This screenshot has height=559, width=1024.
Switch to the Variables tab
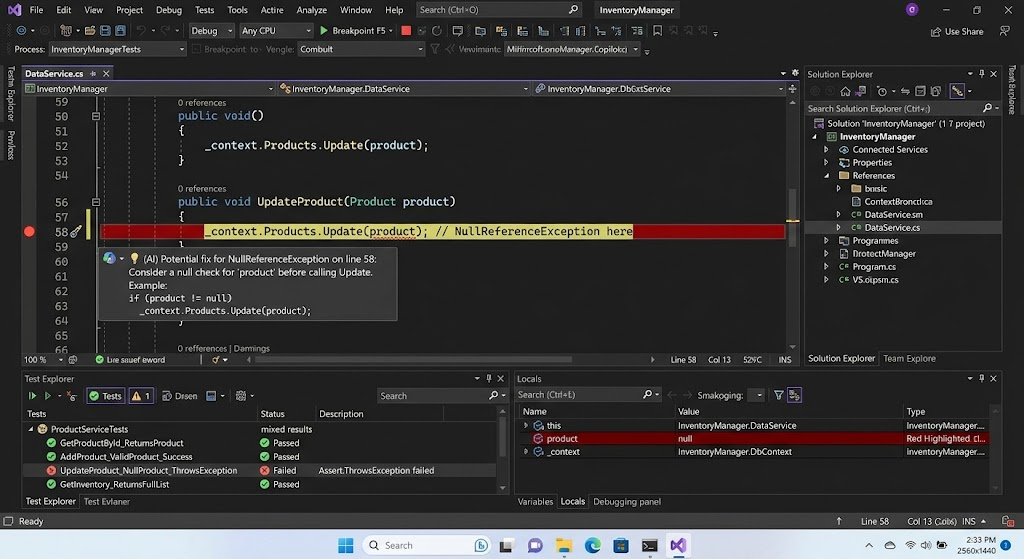point(535,502)
